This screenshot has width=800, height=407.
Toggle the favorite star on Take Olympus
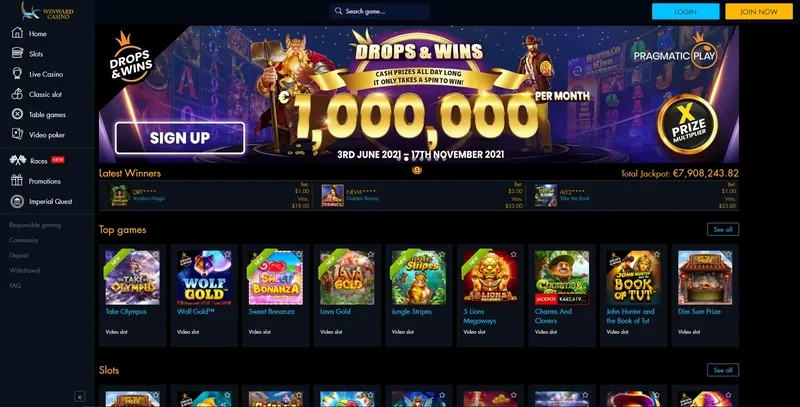pos(156,254)
